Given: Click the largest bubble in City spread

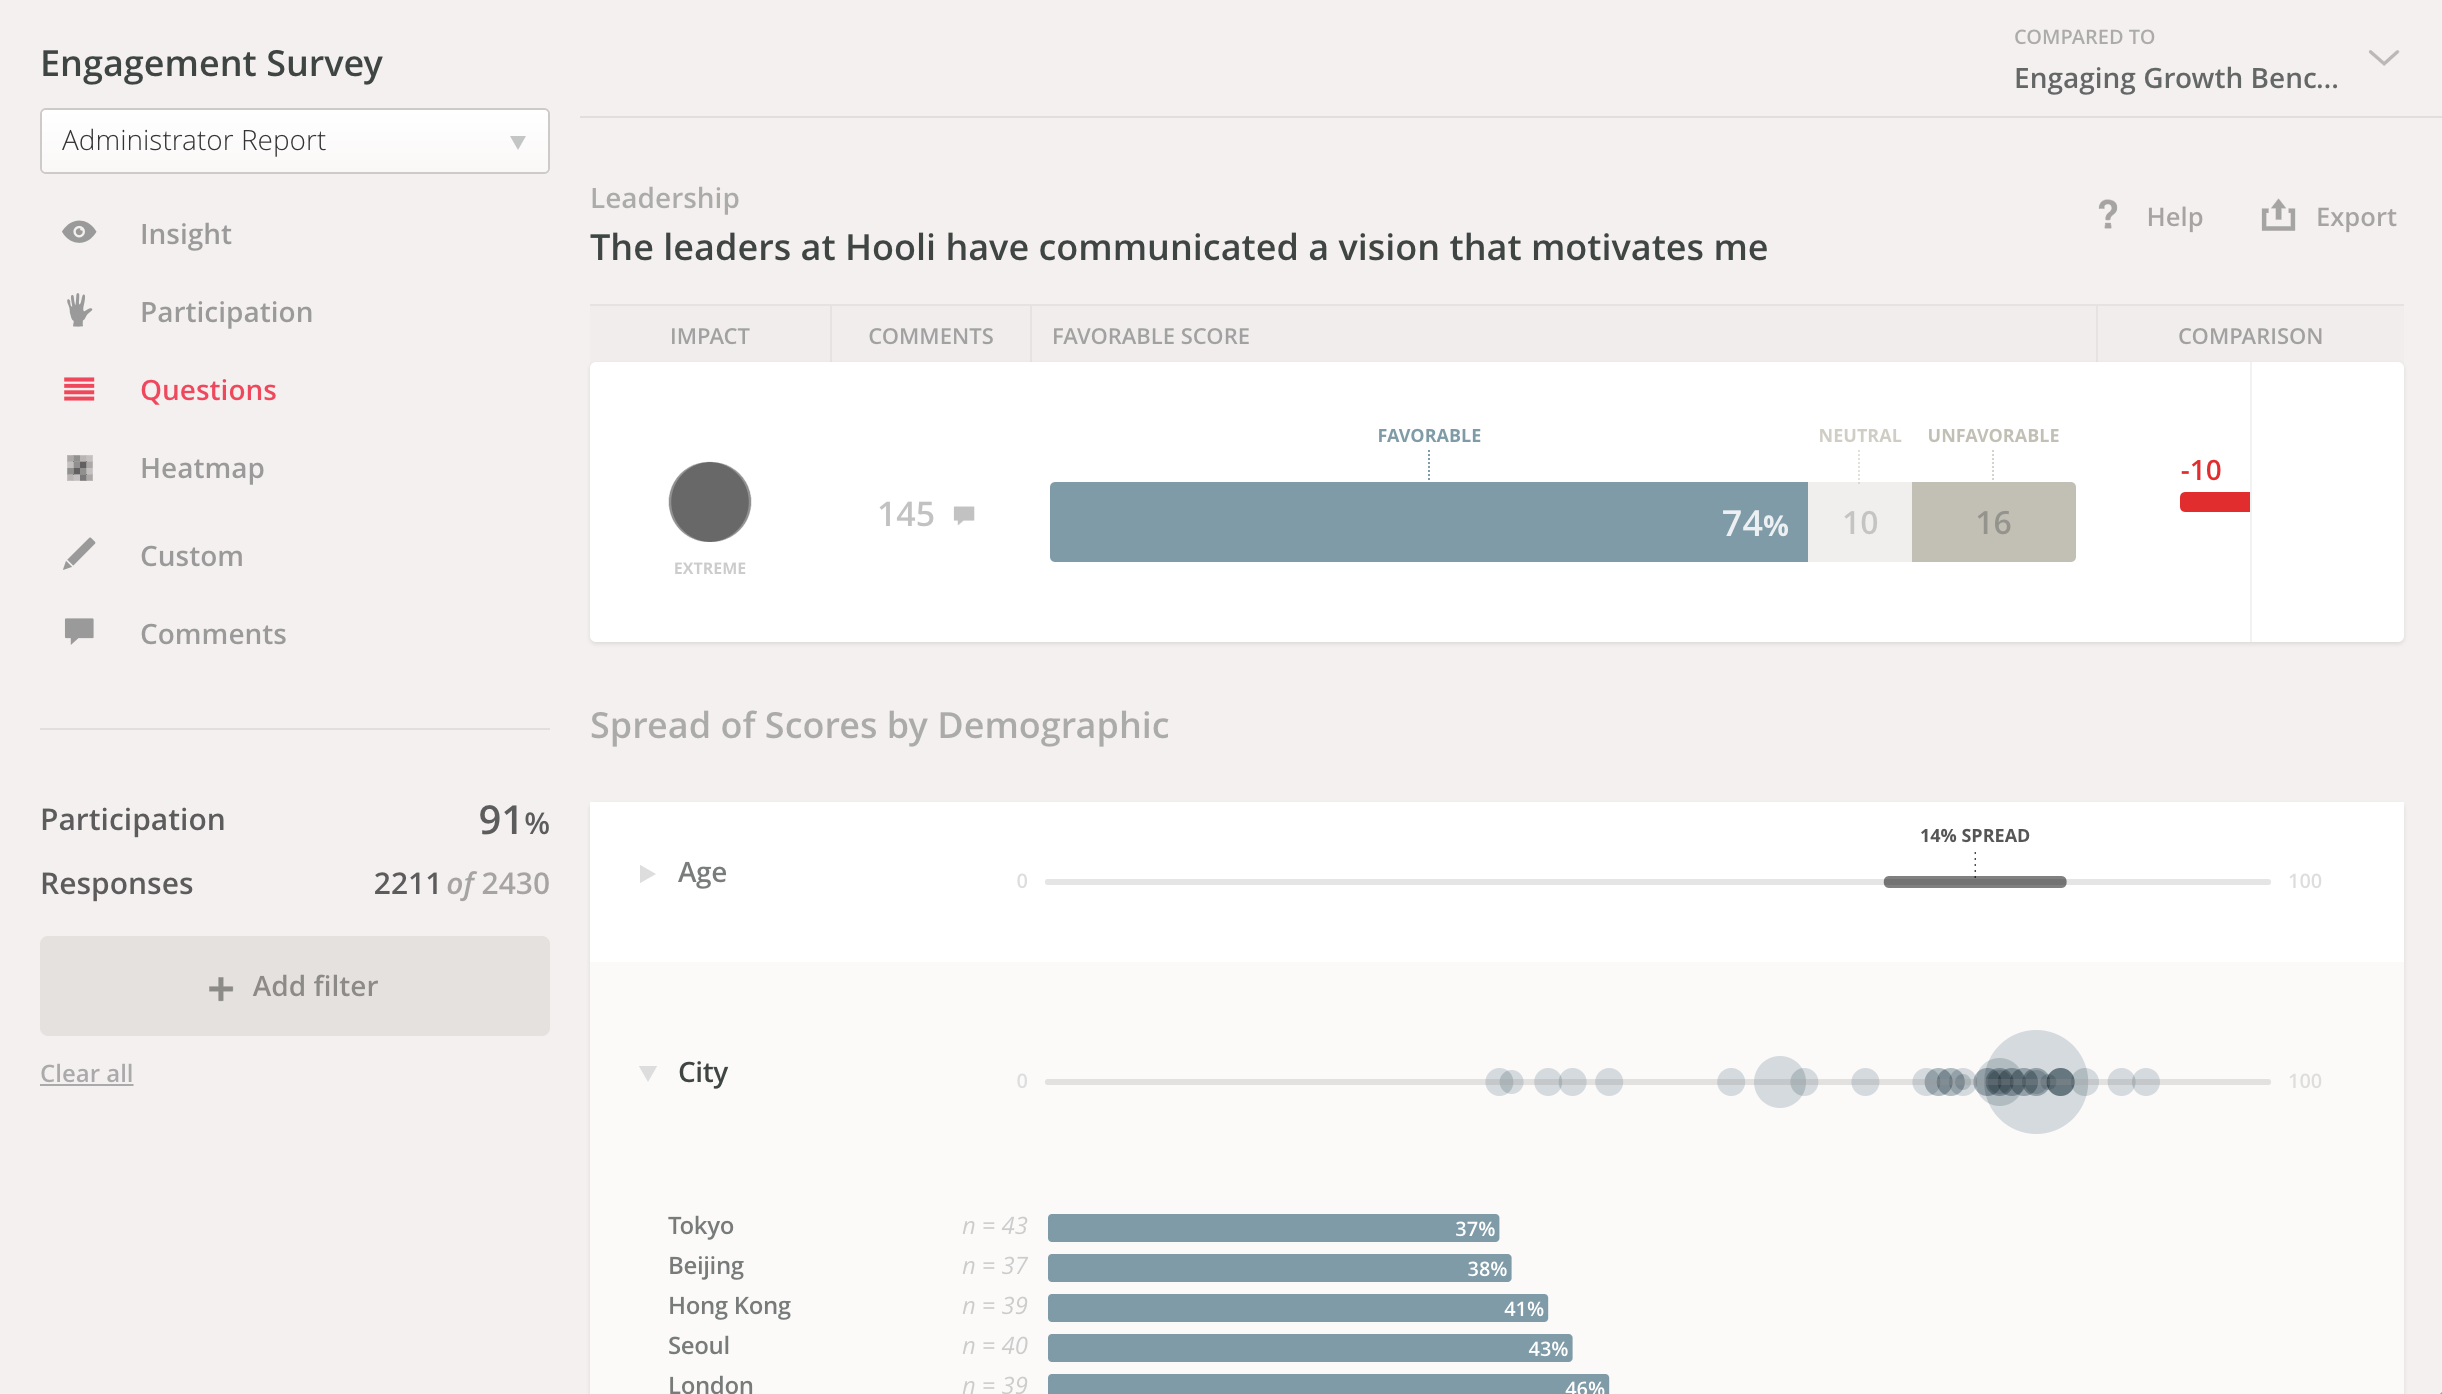Looking at the screenshot, I should point(2035,1082).
